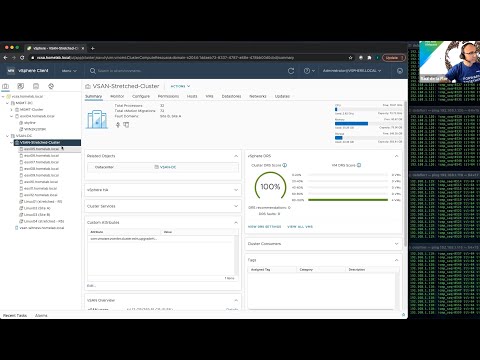Image resolution: width=480 pixels, height=360 pixels.
Task: Click the Storage usage bar
Action: click(x=368, y=138)
